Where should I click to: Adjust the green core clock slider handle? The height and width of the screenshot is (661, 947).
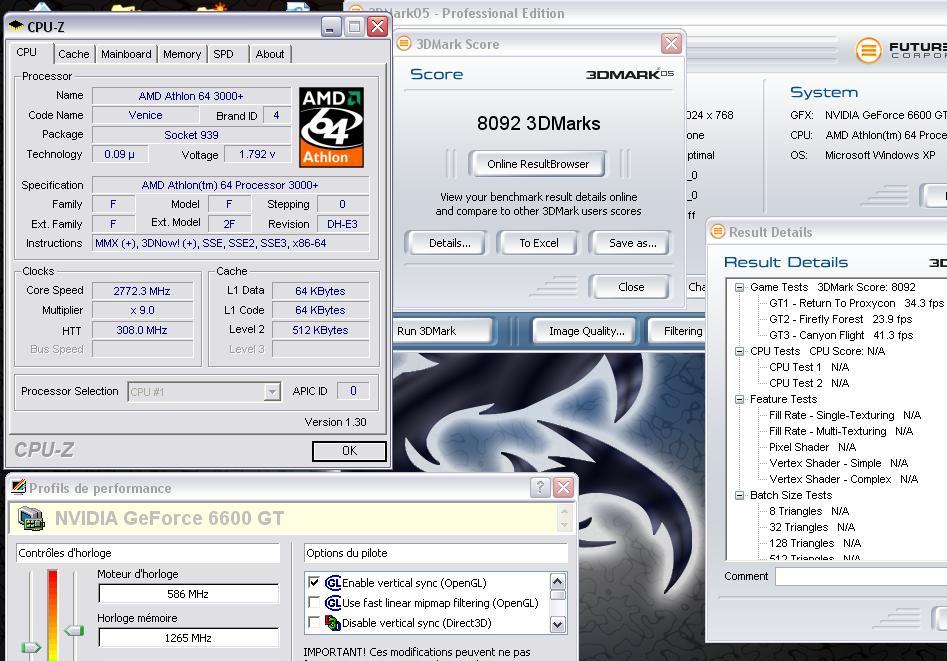pos(31,647)
